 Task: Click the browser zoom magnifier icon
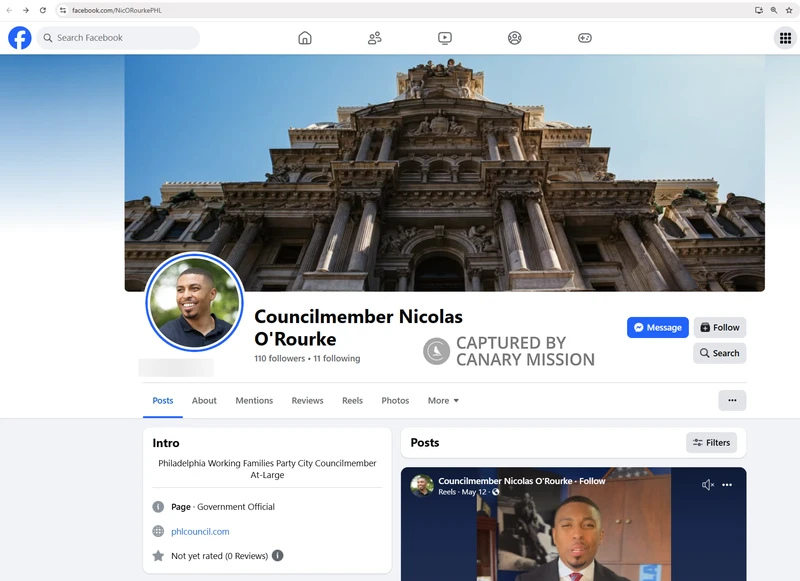pyautogui.click(x=774, y=10)
